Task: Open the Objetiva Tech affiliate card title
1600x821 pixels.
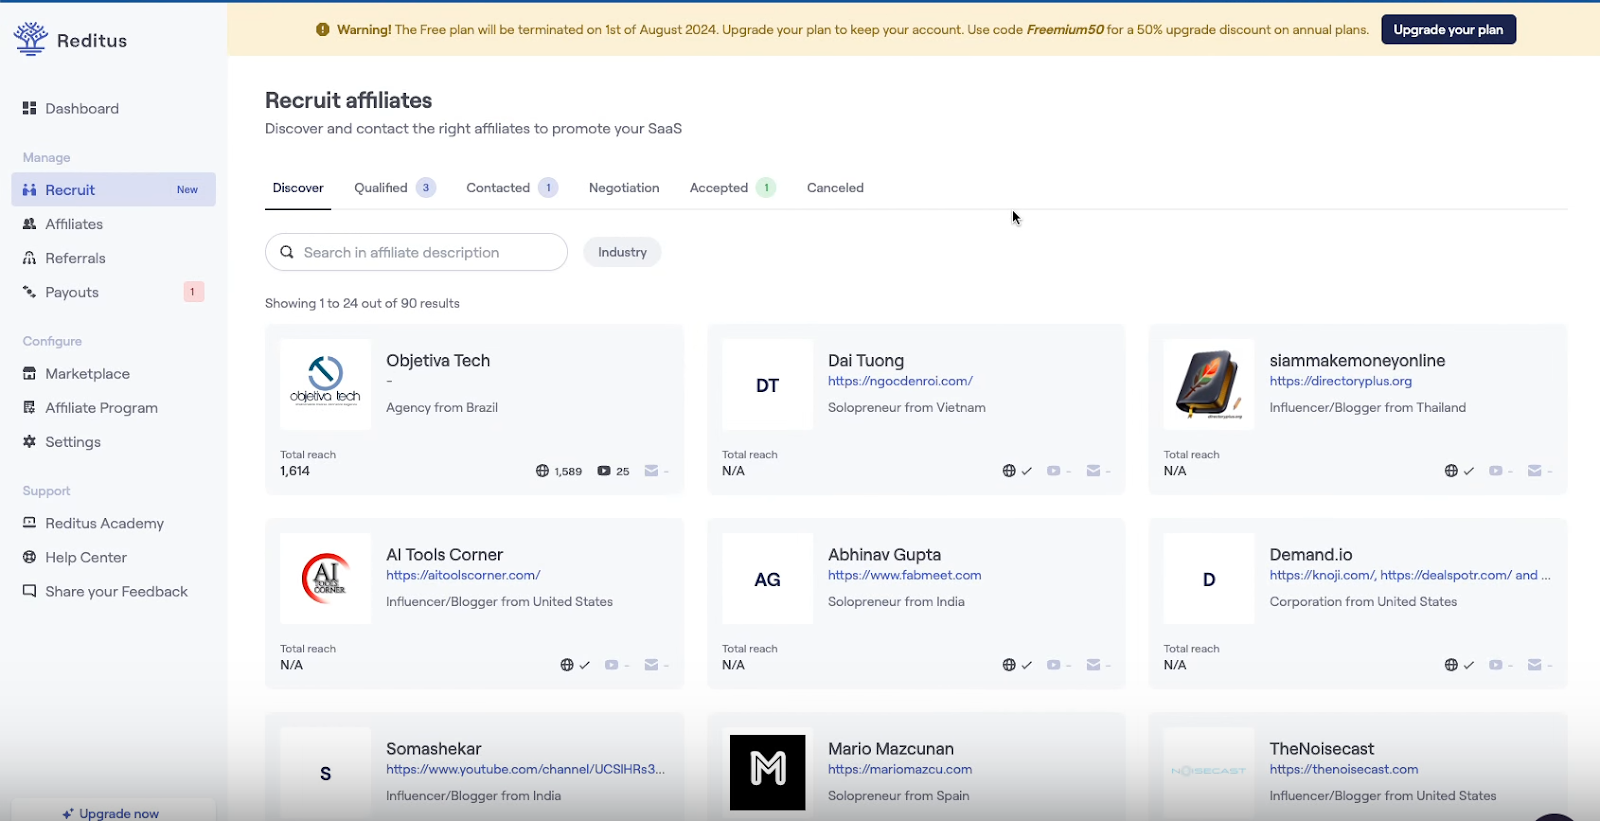Action: pos(438,360)
